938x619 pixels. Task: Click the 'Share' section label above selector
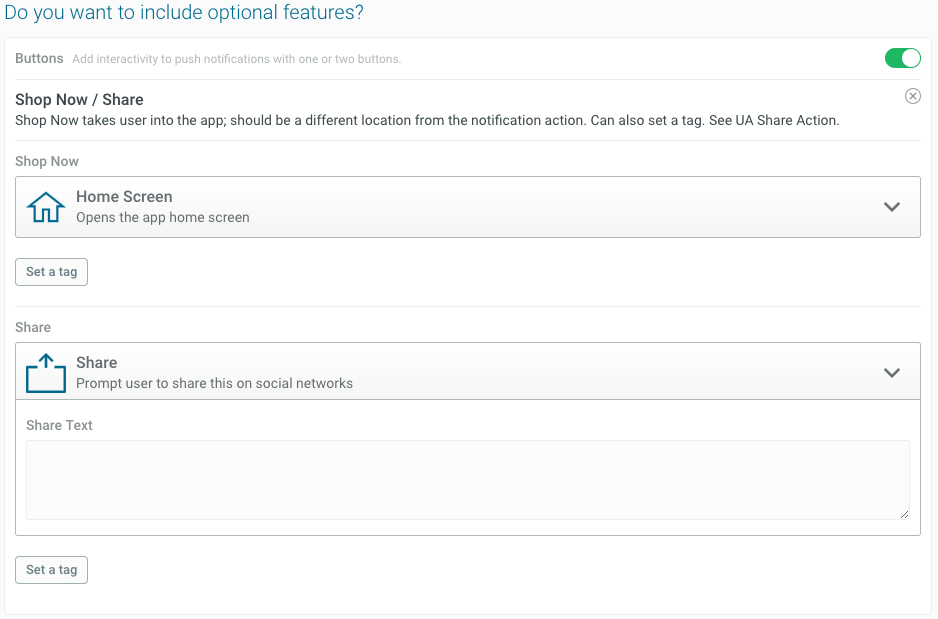(33, 327)
